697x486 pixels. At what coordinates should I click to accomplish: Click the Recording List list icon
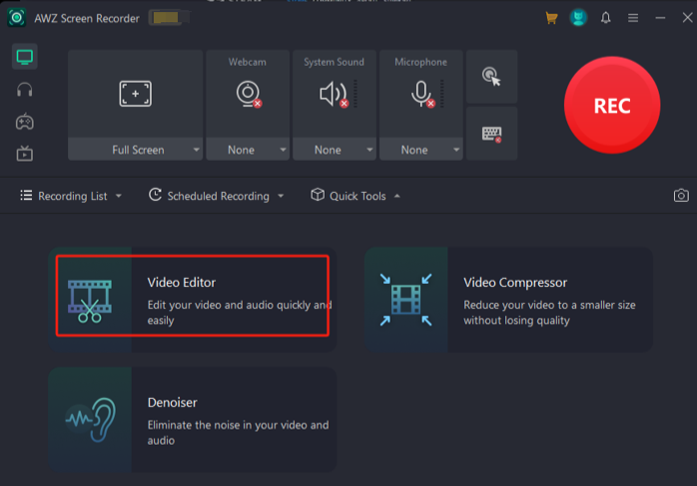tap(26, 195)
